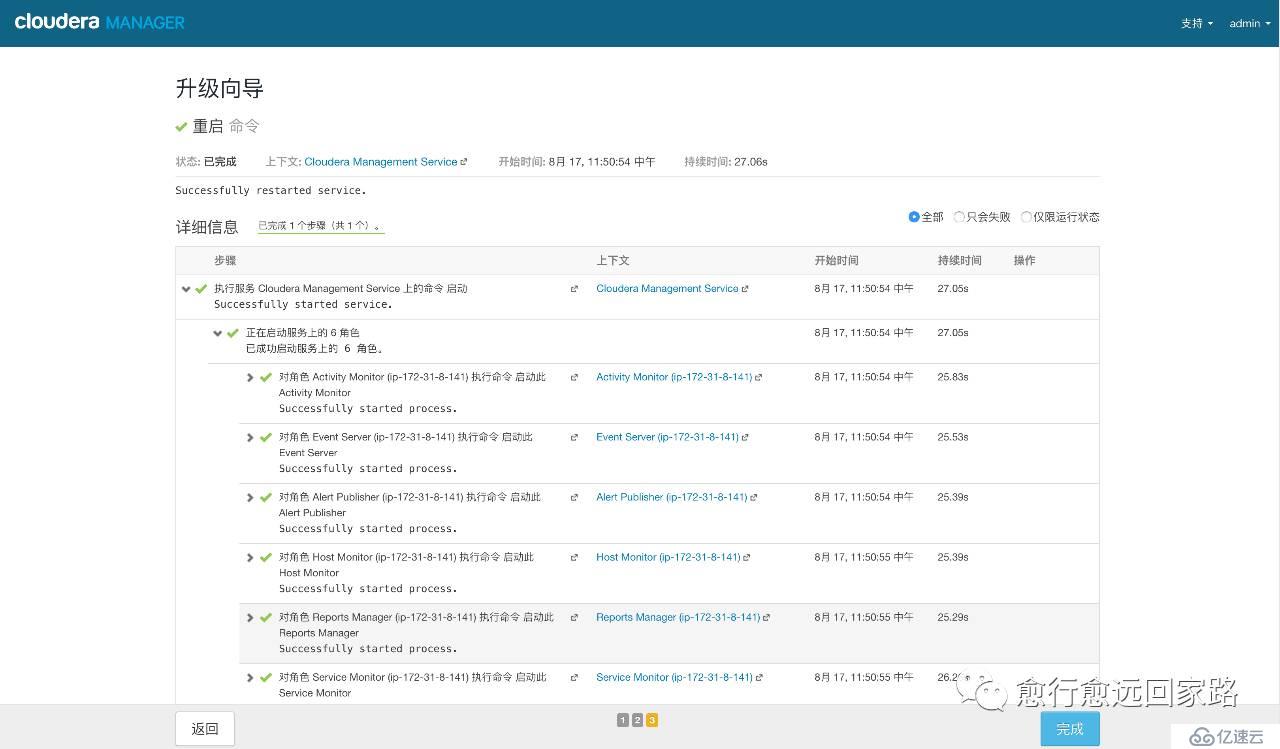Click the 步骤 column header

click(x=225, y=260)
